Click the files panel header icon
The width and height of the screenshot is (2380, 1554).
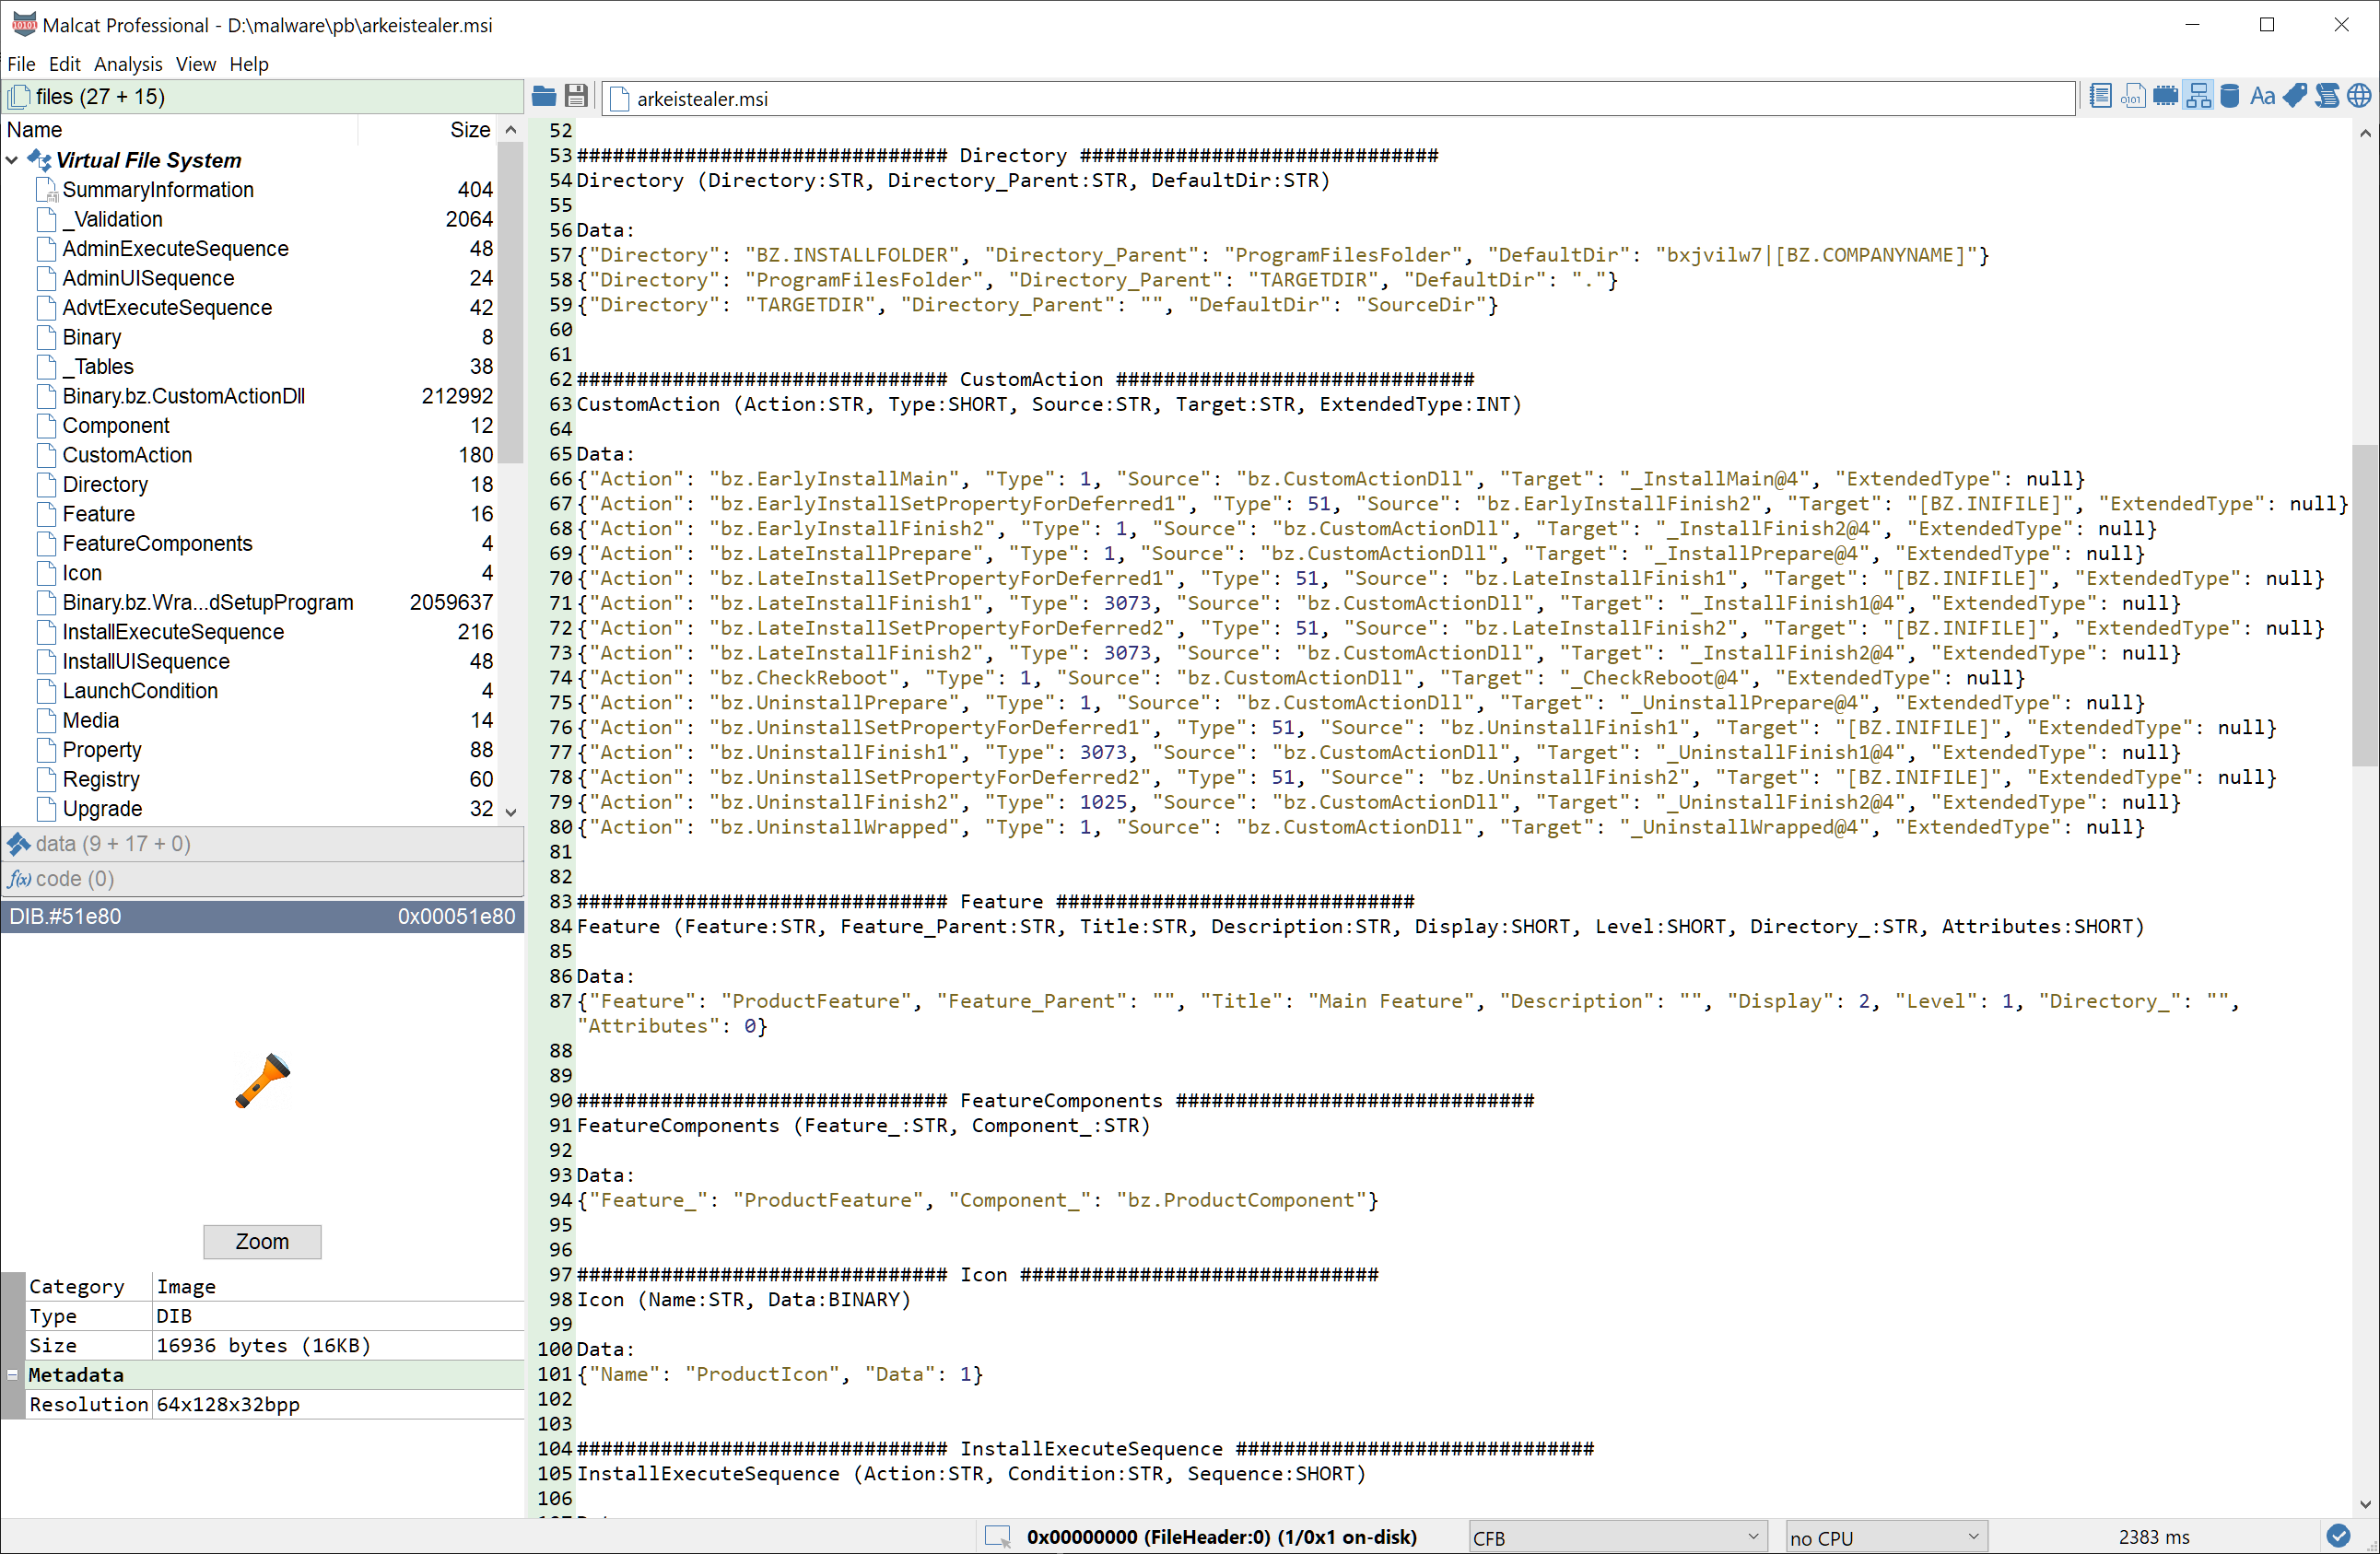pos(18,97)
